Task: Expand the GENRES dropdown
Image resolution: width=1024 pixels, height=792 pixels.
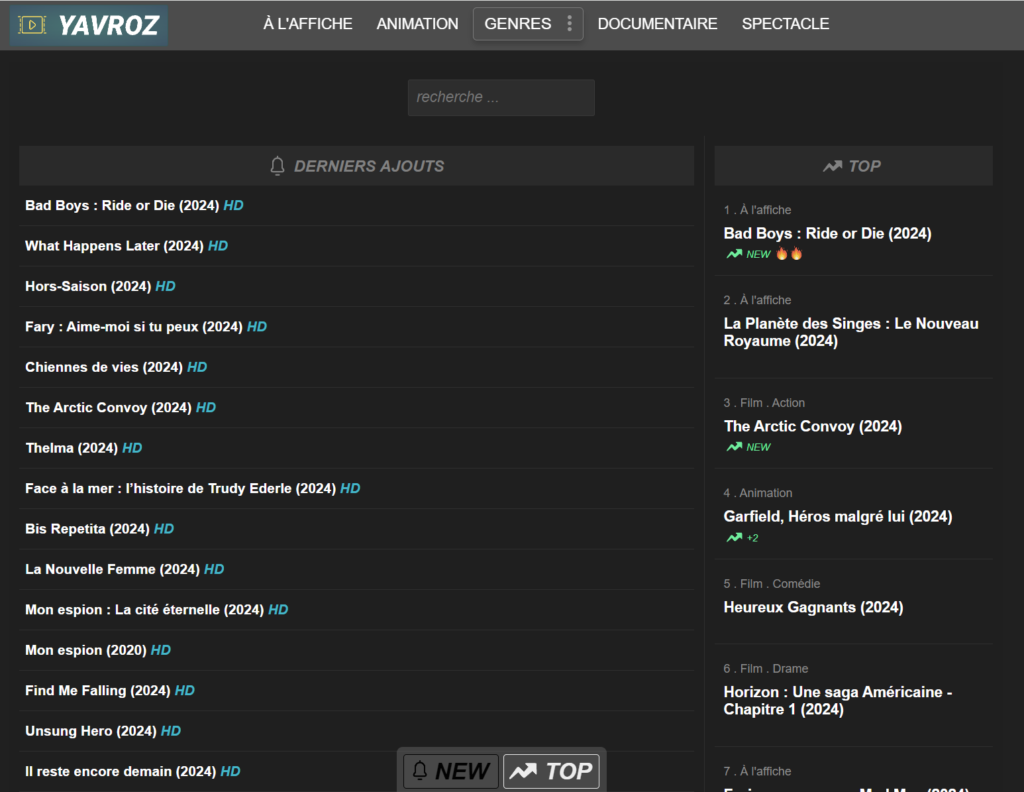Action: tap(528, 24)
